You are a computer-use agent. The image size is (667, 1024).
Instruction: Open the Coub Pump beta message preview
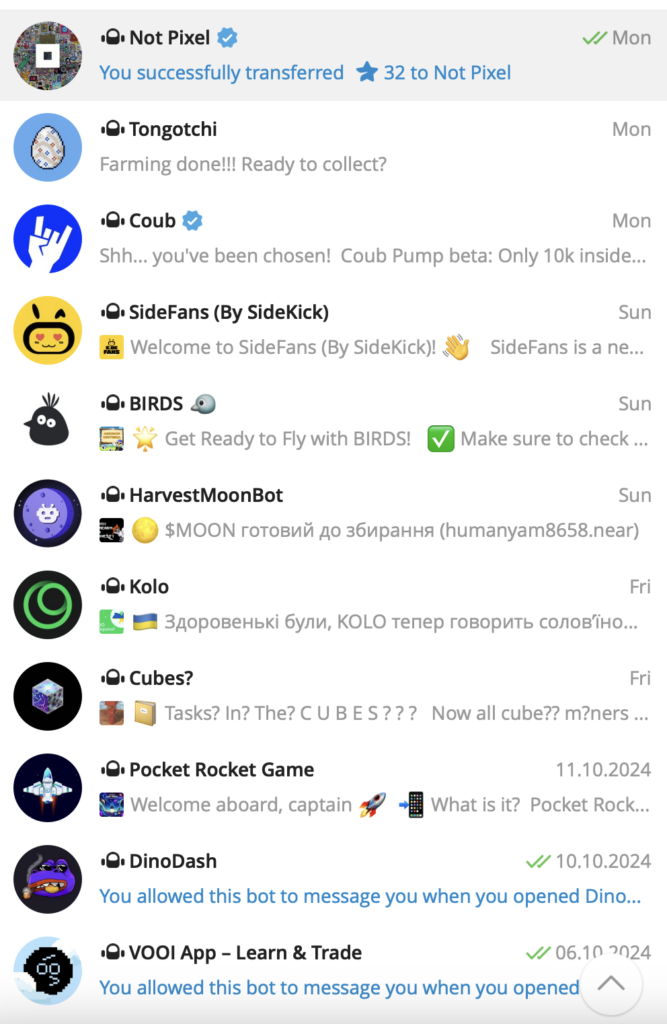pyautogui.click(x=372, y=255)
